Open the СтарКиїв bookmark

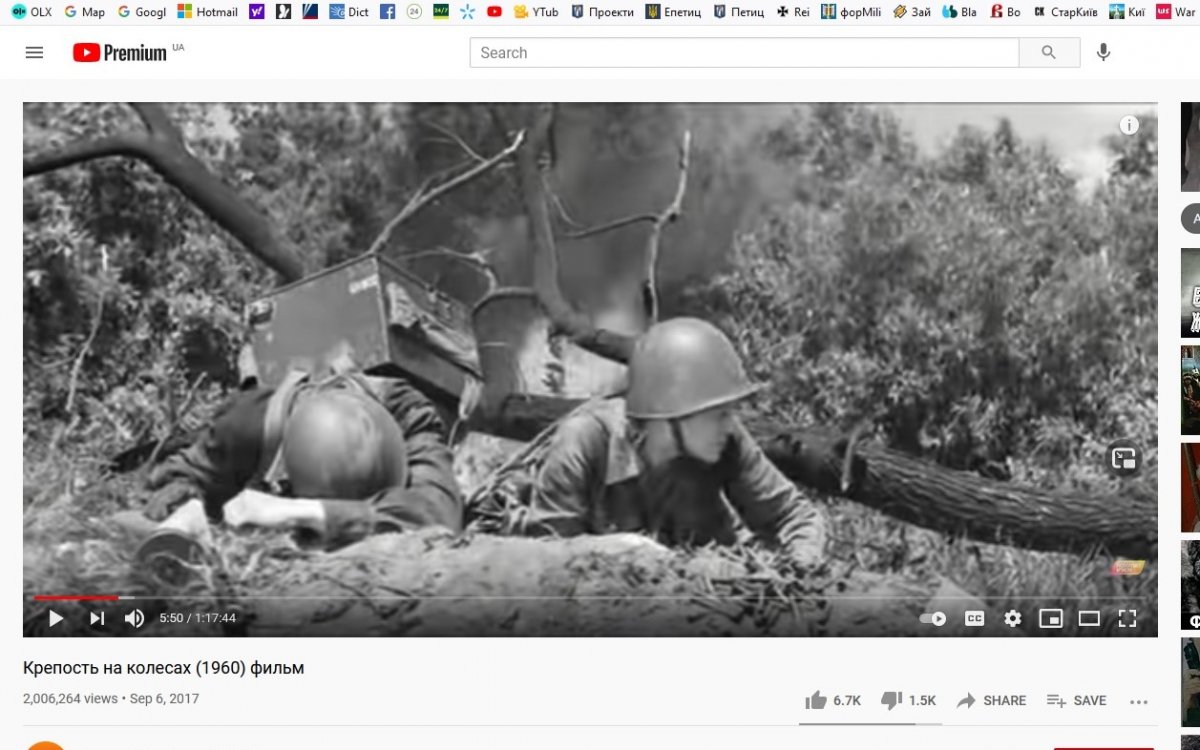(x=1065, y=12)
